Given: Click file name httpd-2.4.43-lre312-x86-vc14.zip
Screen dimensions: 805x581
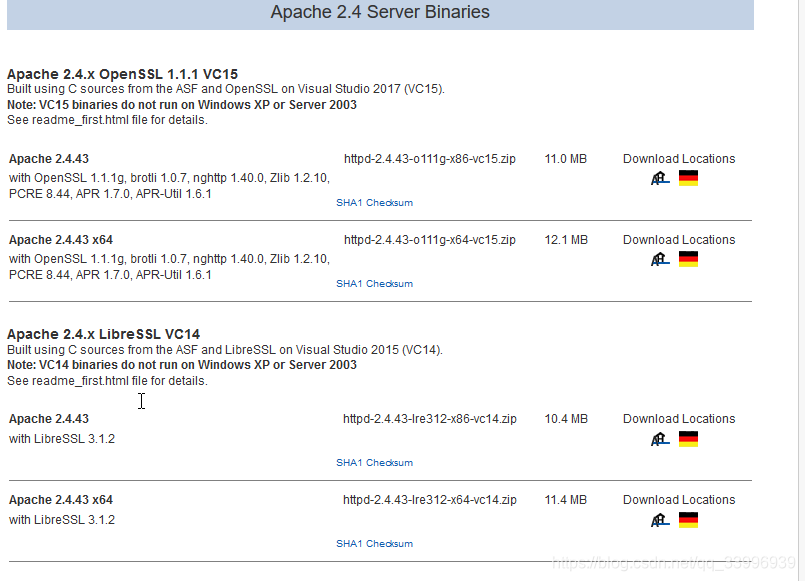Looking at the screenshot, I should pyautogui.click(x=430, y=419).
